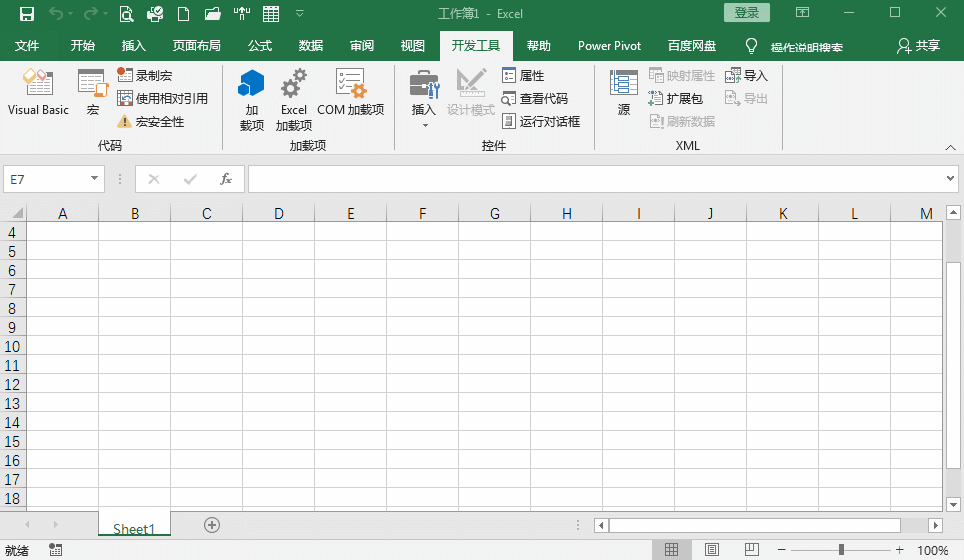Select the Sheet1 tab
Image resolution: width=964 pixels, height=560 pixels.
coord(134,527)
